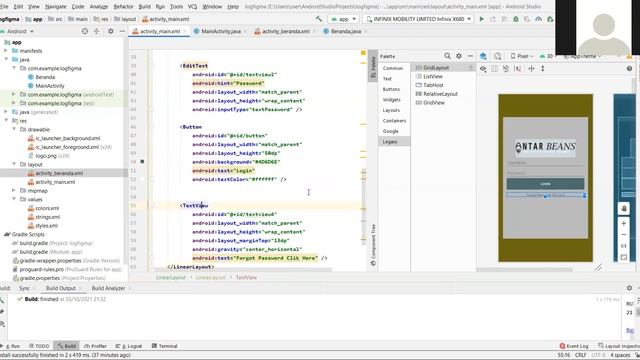Open the Profiler tool window
Screen dimensions: 640x360
pyautogui.click(x=95, y=346)
